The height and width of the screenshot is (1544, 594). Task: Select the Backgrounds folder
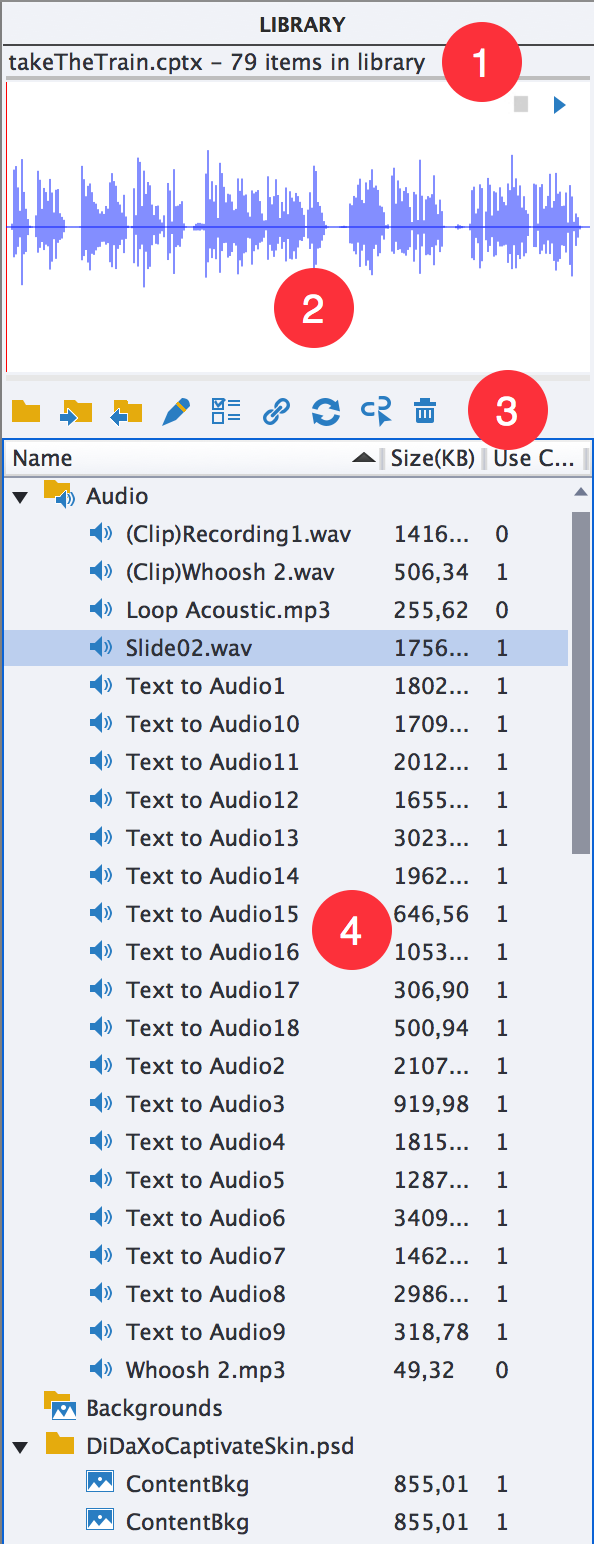[154, 1408]
